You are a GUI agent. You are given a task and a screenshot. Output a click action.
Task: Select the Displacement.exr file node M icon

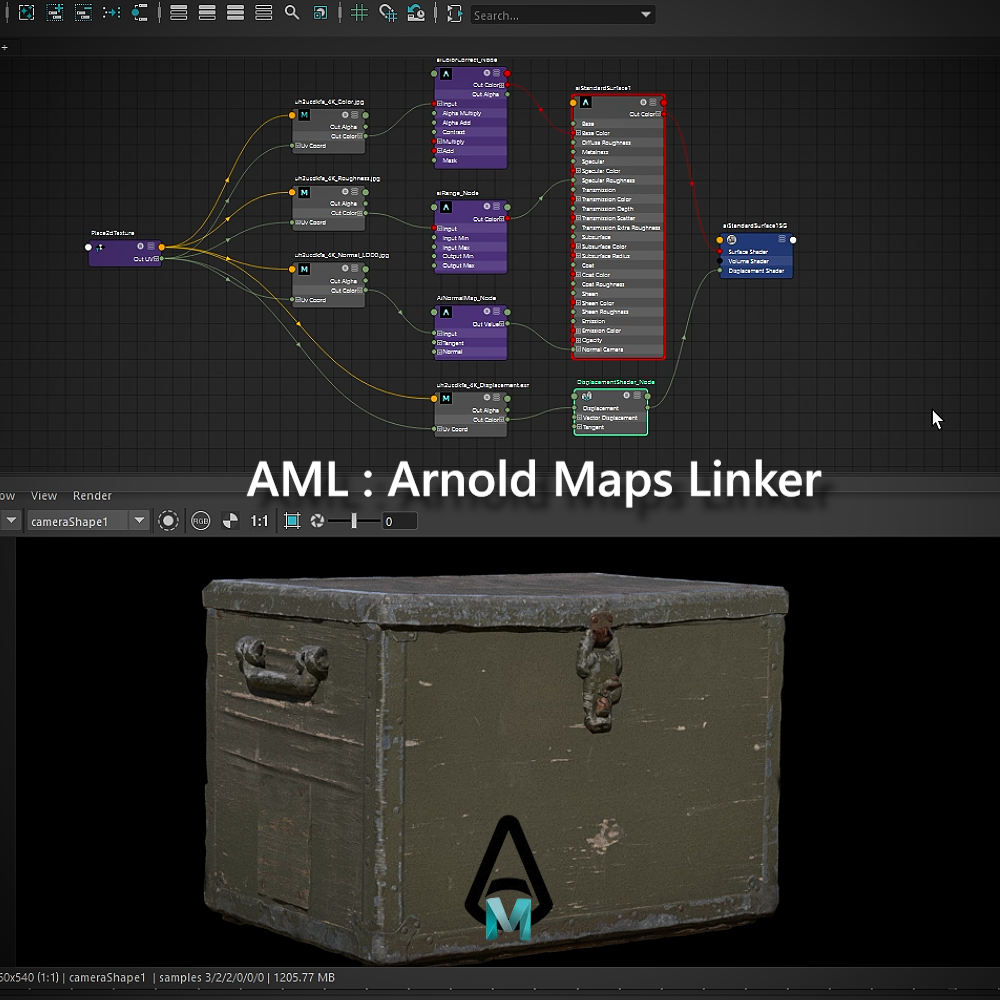coord(446,399)
